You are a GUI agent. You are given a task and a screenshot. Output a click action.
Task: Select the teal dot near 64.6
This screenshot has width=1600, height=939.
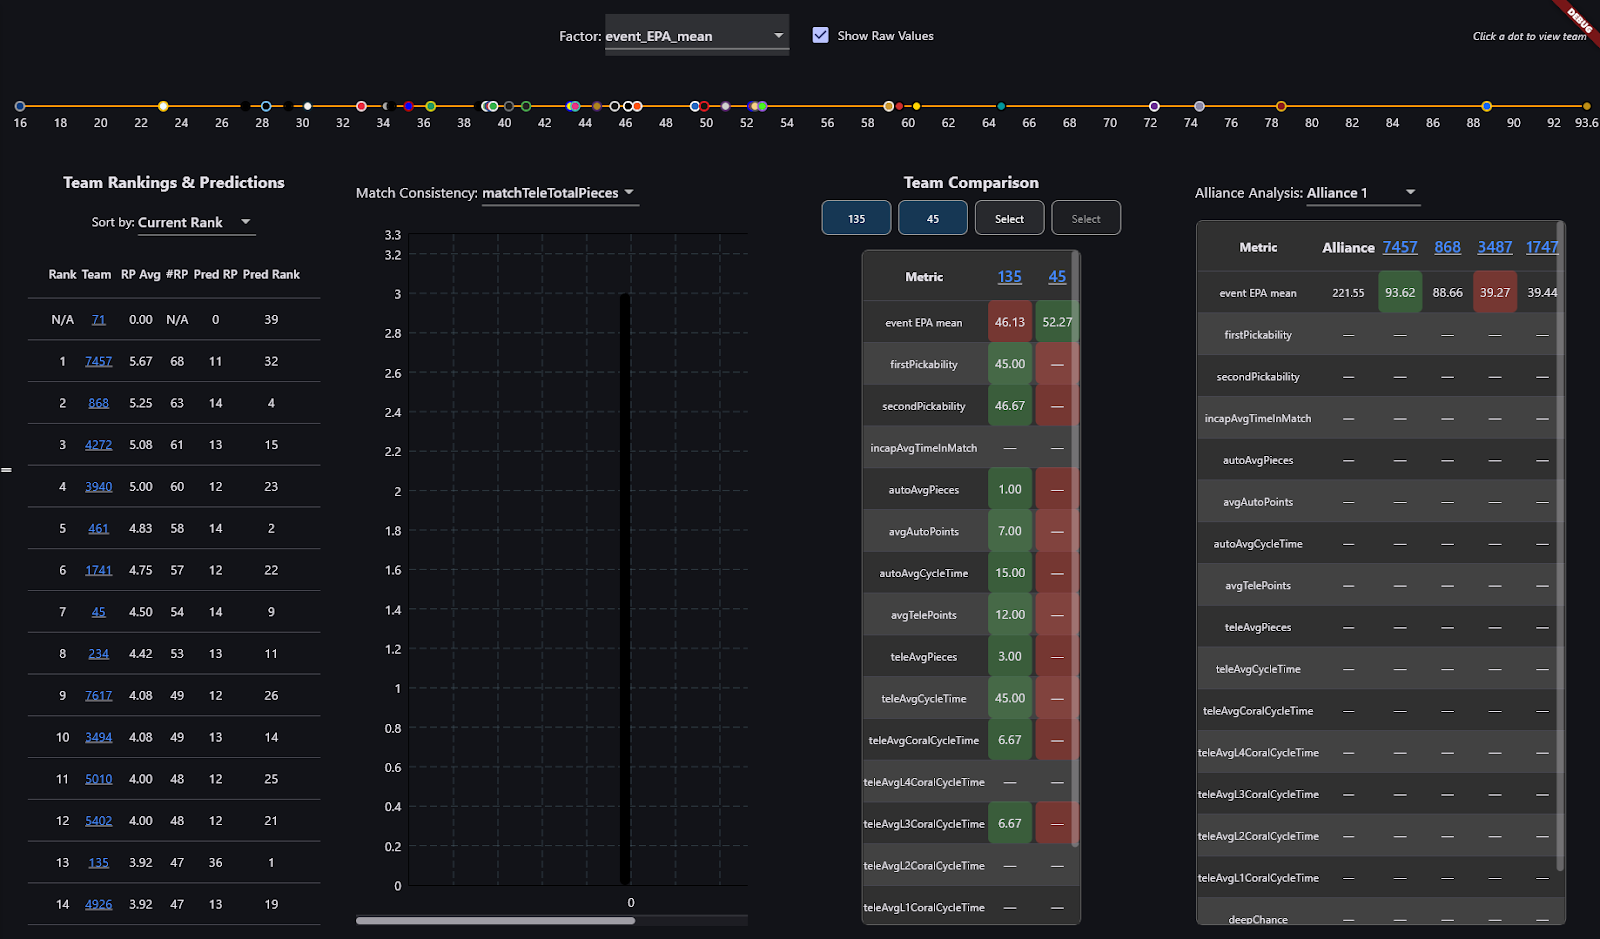[x=1001, y=106]
